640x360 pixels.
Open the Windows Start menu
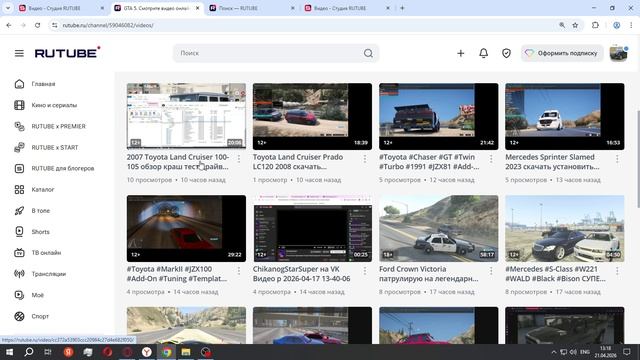tap(9, 352)
